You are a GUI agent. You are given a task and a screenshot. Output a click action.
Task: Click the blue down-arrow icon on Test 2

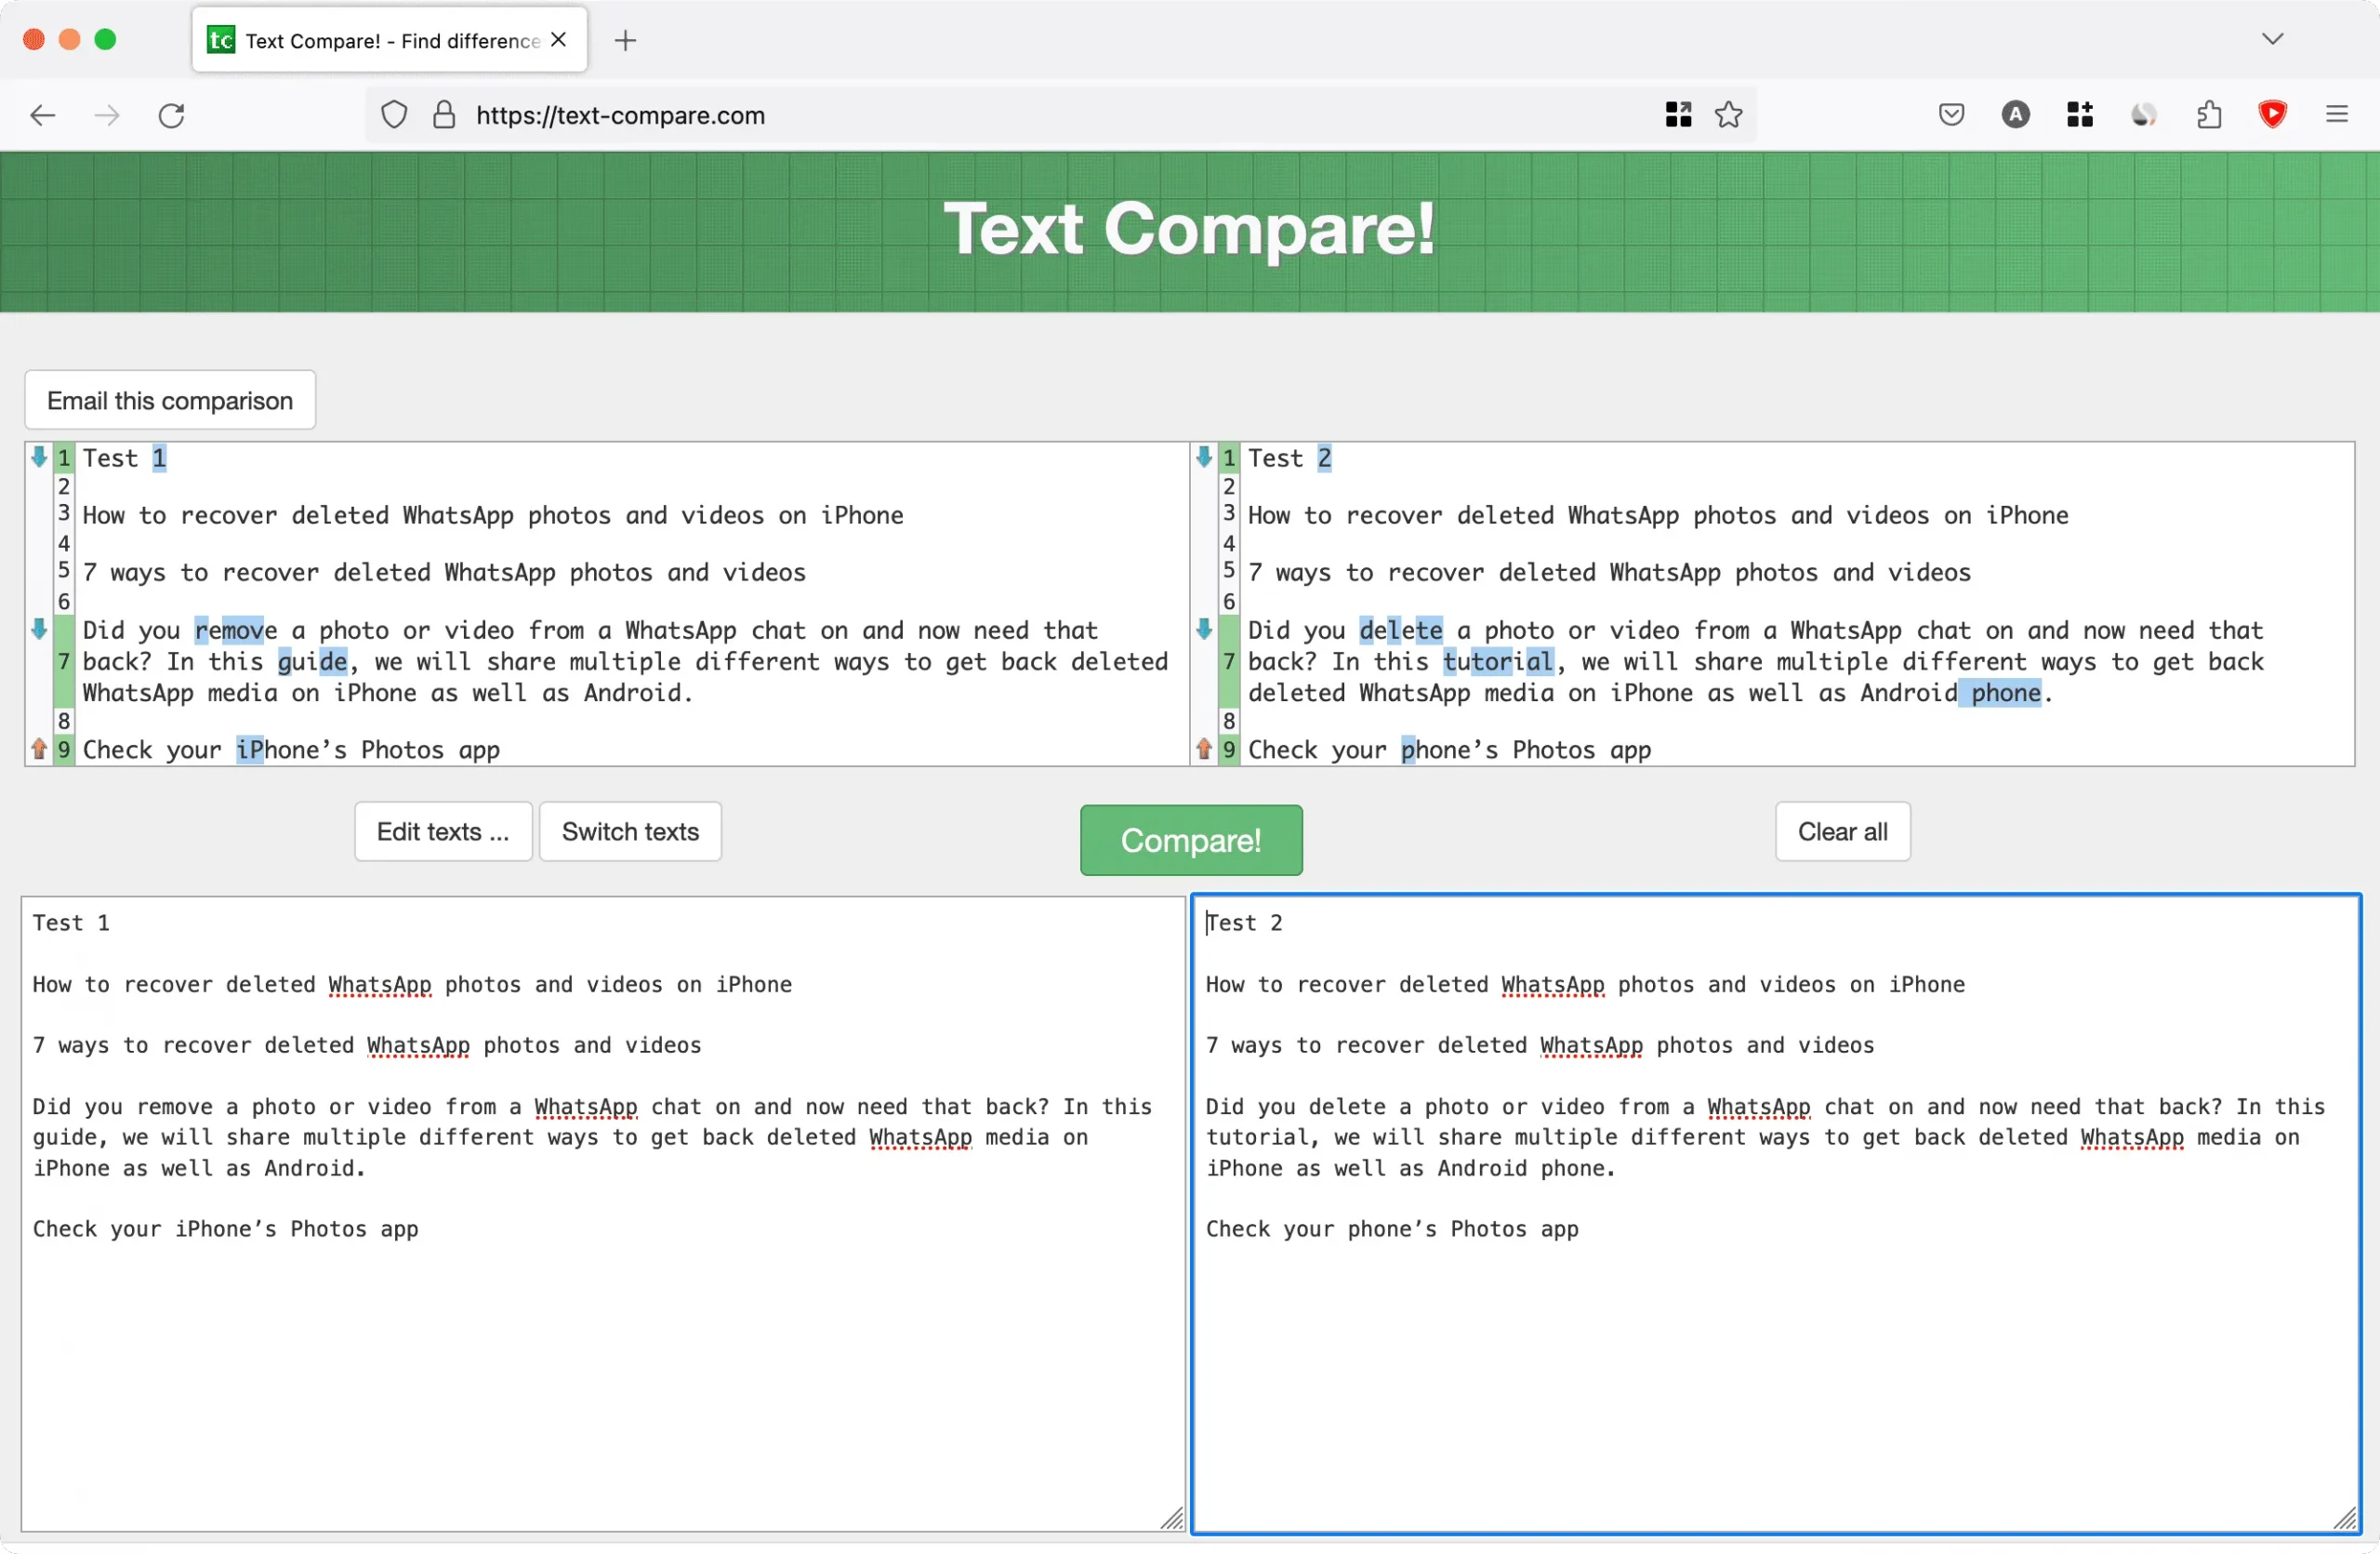(1208, 456)
